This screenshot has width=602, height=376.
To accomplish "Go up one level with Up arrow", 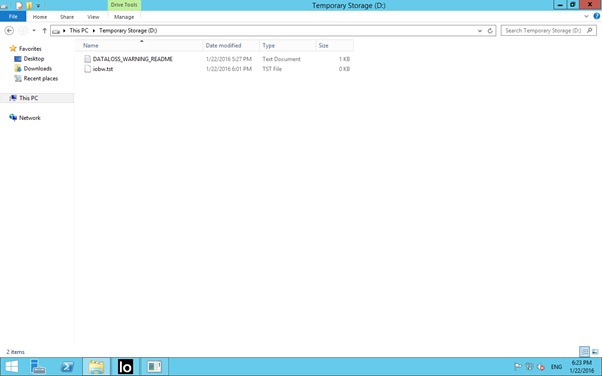I will (44, 31).
